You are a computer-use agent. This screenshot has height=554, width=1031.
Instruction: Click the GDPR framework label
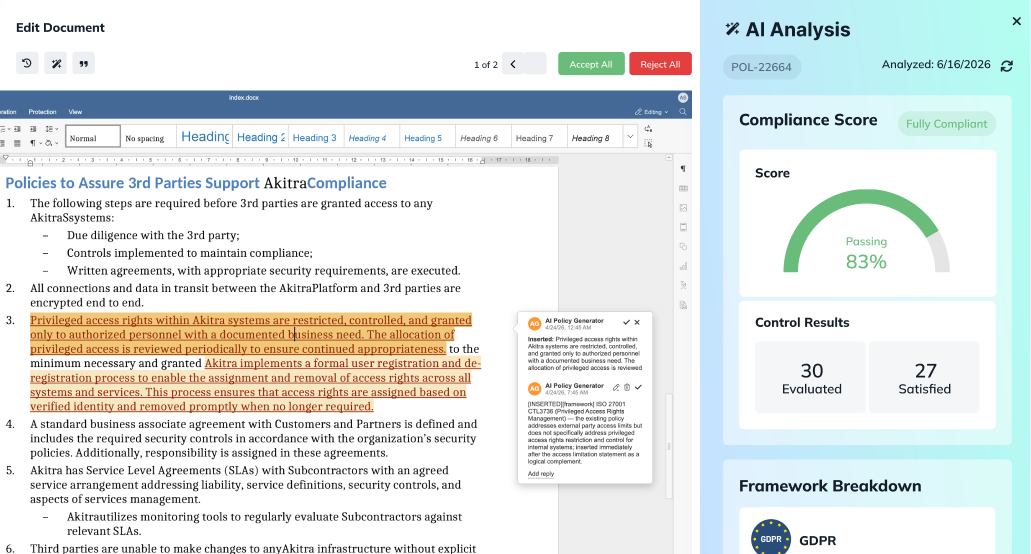[817, 540]
